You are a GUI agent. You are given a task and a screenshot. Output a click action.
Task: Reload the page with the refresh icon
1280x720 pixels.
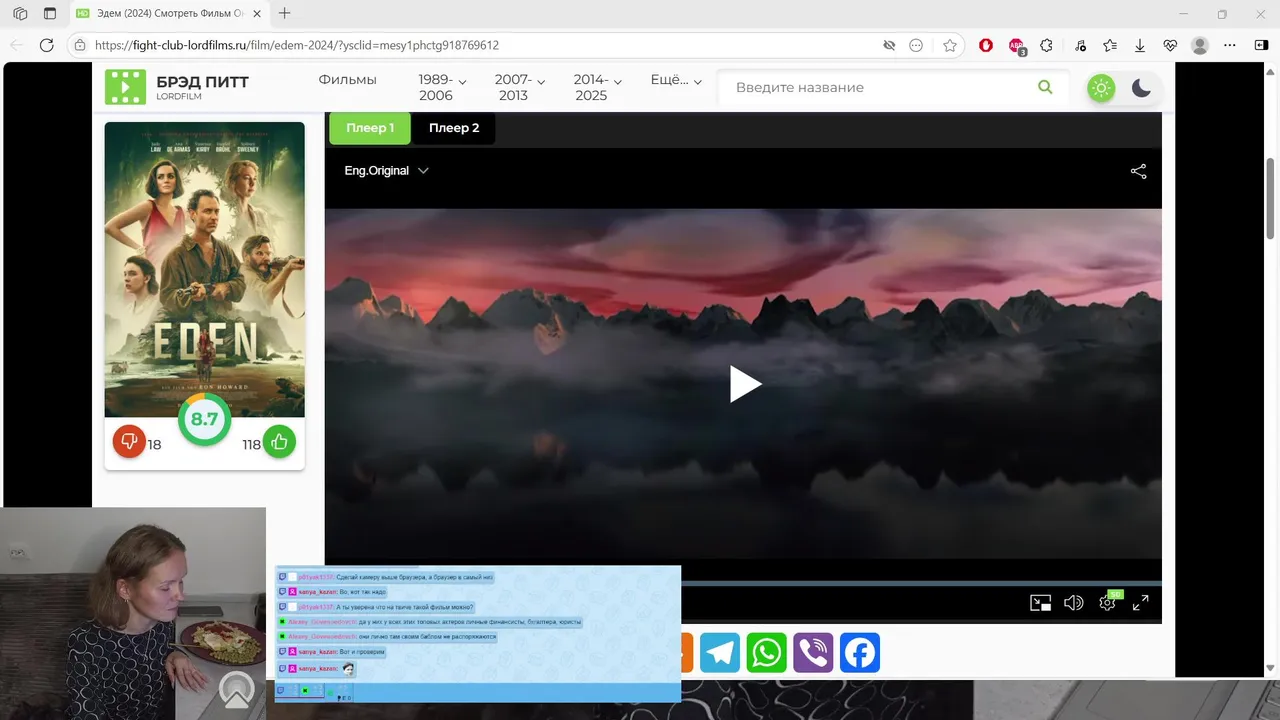(x=46, y=45)
